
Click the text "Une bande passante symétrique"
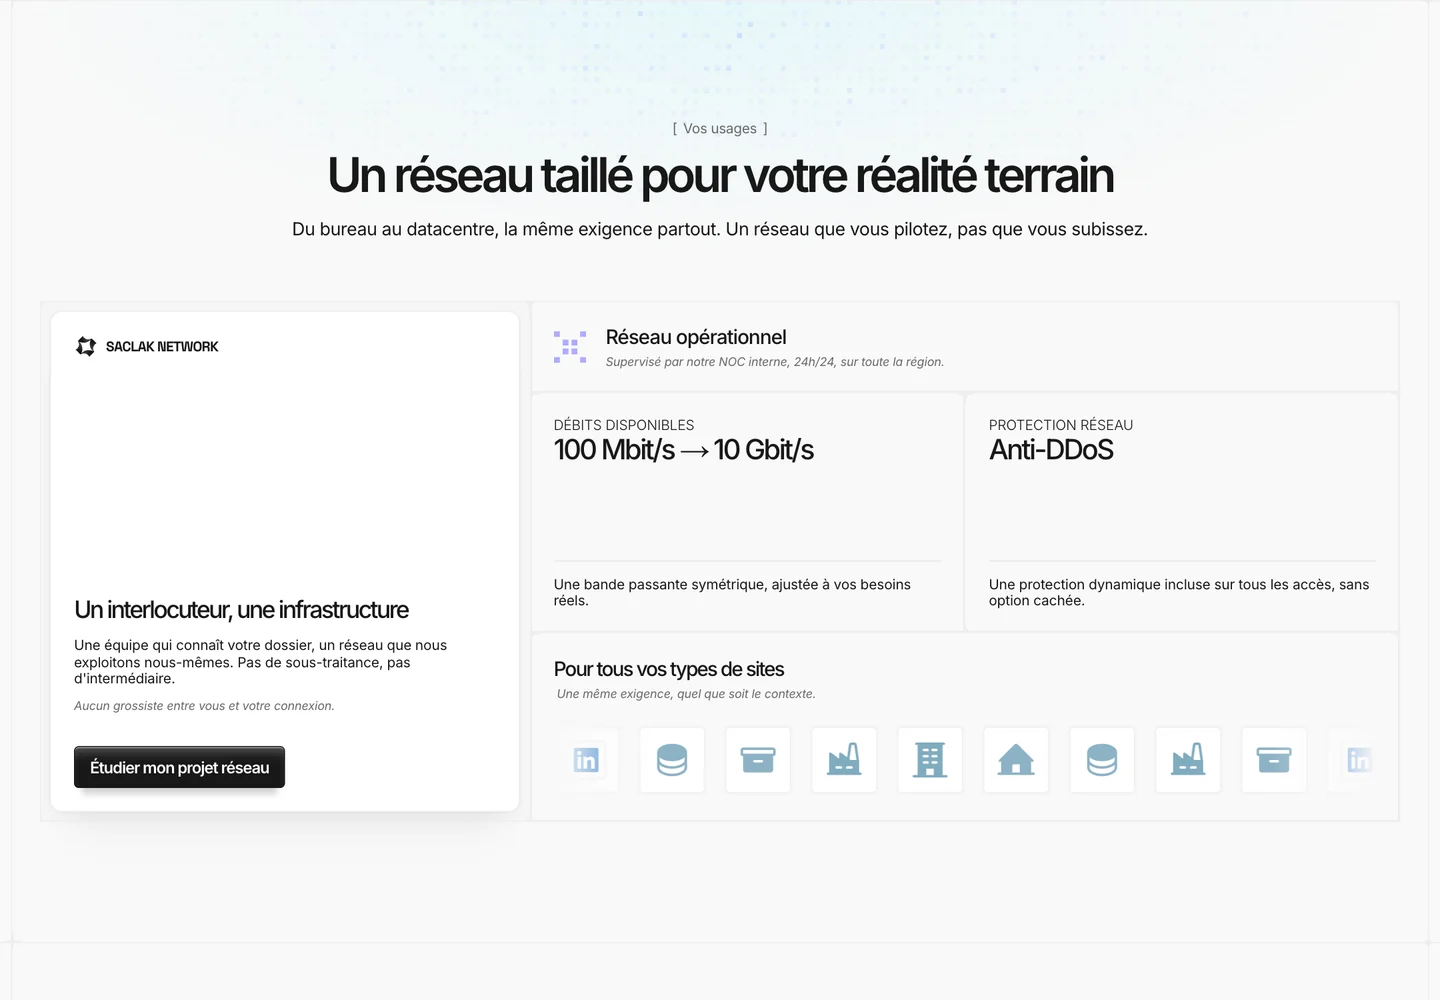(x=732, y=592)
